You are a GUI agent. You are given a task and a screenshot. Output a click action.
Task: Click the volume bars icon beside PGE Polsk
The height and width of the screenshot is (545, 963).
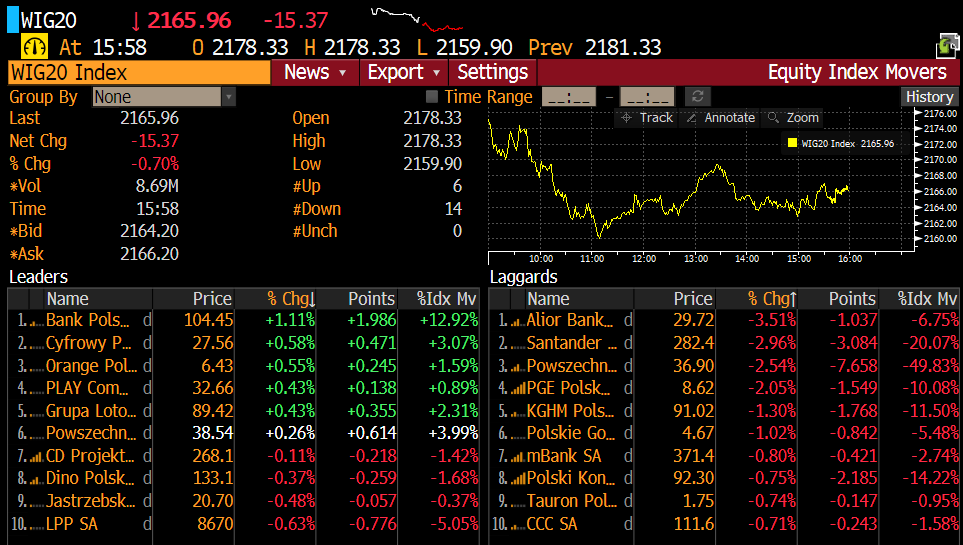[518, 389]
